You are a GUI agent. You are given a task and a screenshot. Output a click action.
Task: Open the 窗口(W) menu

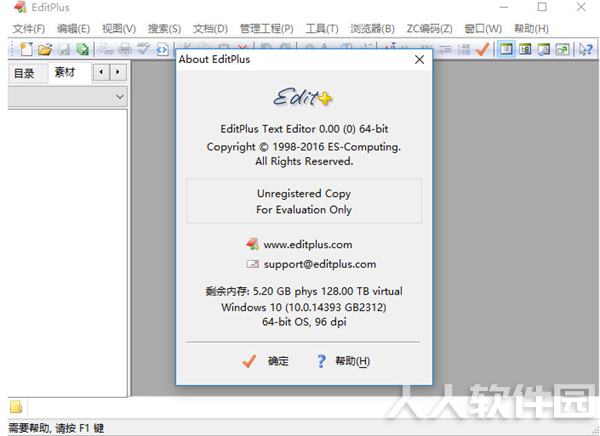(x=483, y=29)
